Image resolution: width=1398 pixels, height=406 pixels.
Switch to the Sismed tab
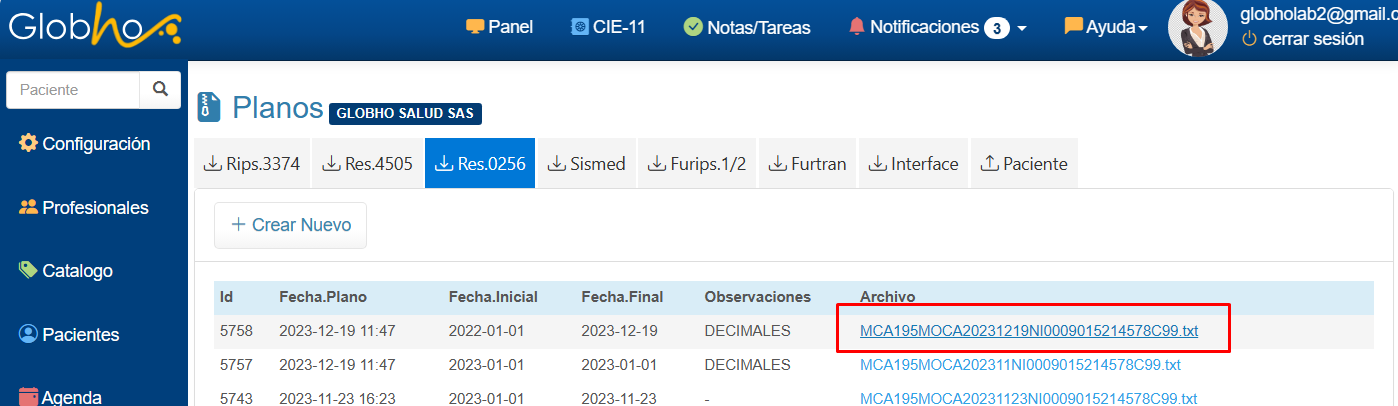(x=587, y=164)
